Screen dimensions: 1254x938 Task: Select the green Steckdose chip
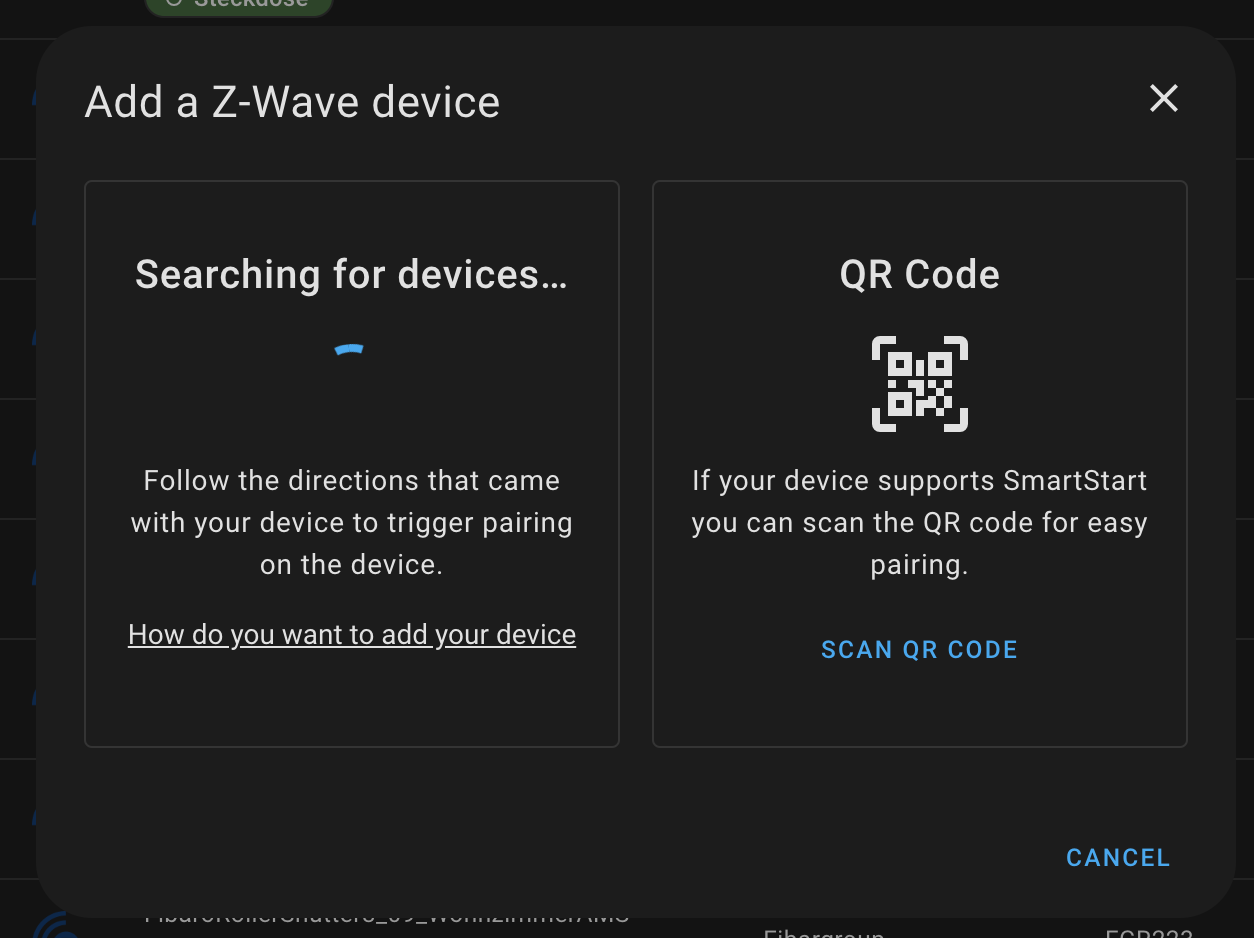pyautogui.click(x=239, y=6)
